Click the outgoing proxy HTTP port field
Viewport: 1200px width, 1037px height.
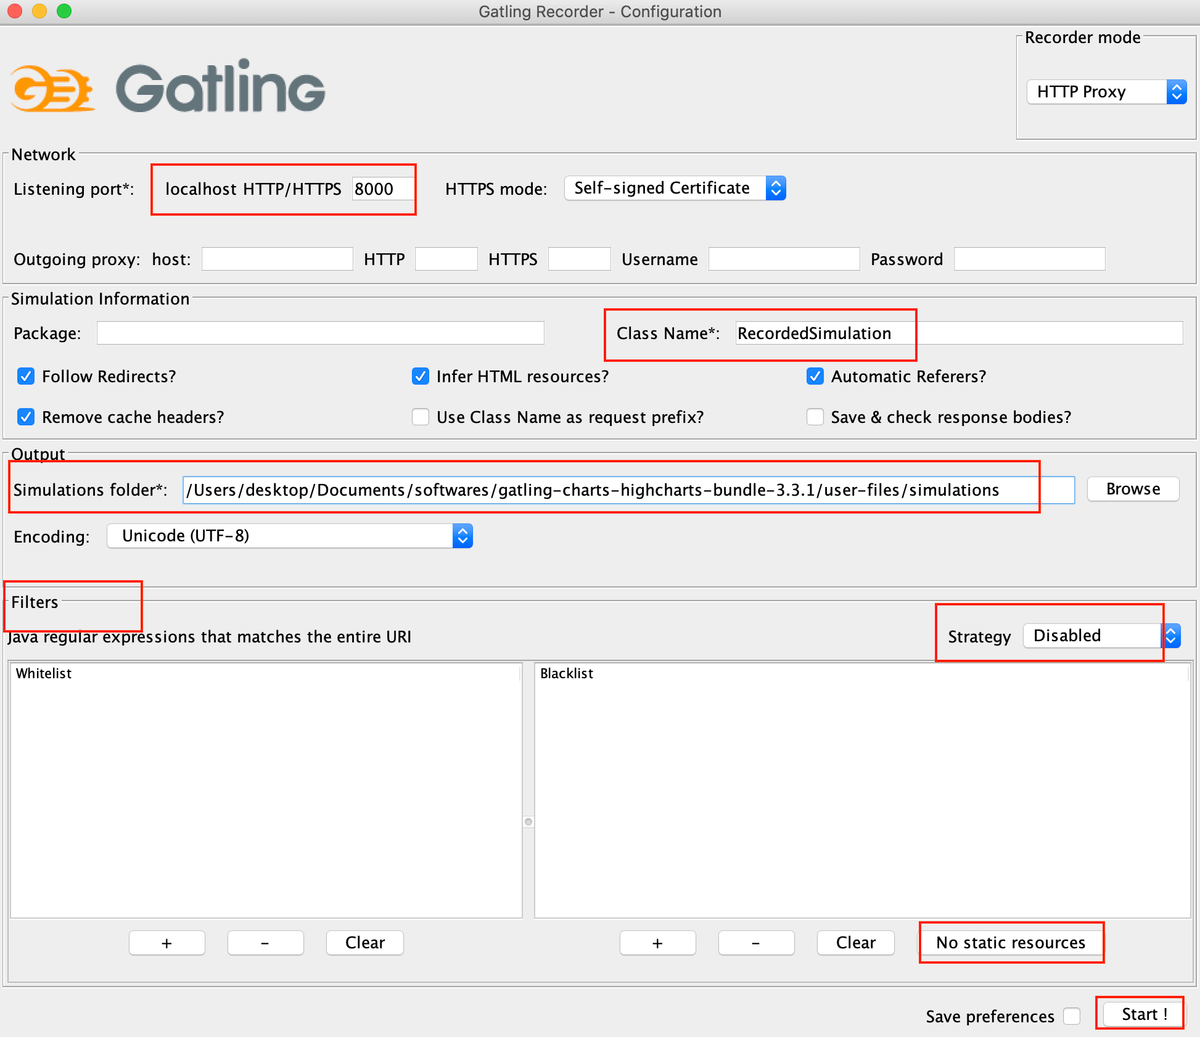point(446,259)
